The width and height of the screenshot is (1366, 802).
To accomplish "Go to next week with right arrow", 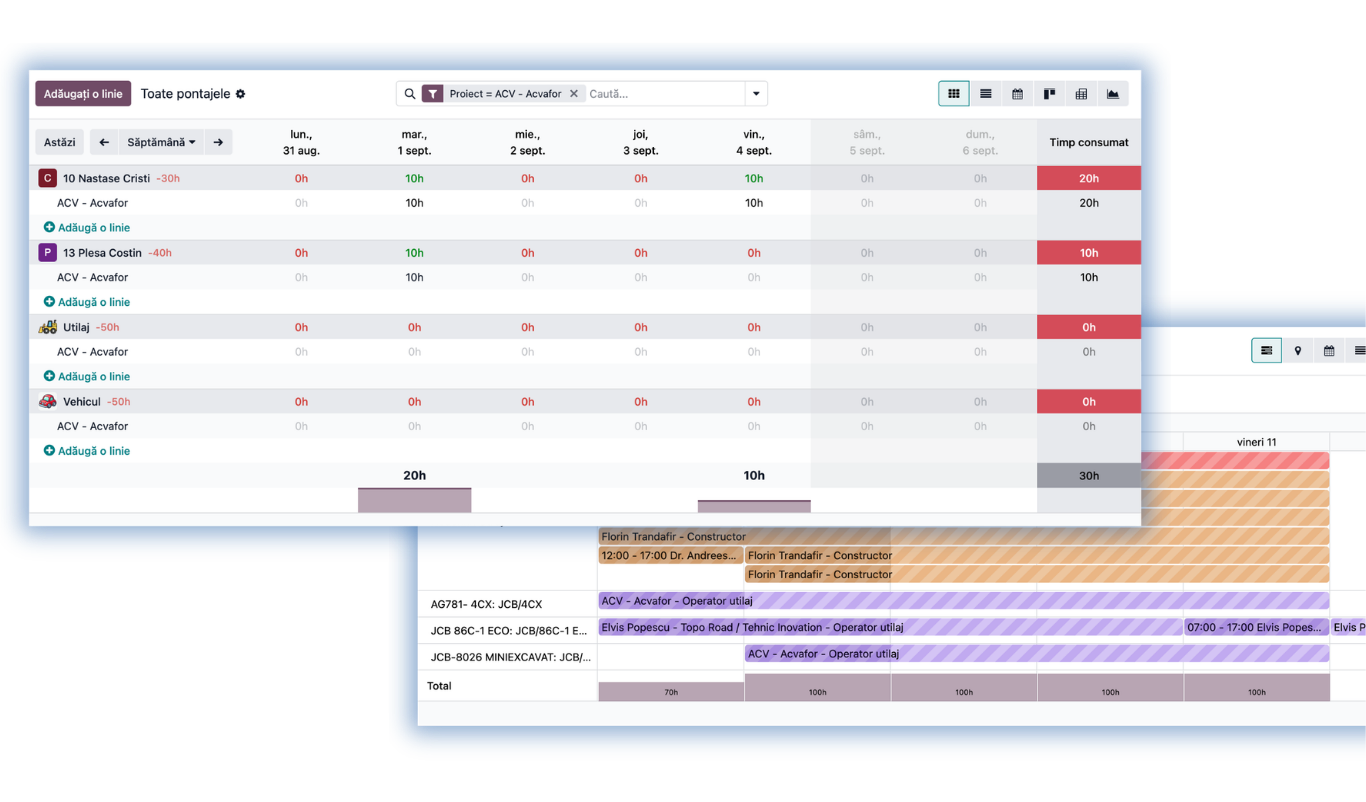I will (x=218, y=142).
